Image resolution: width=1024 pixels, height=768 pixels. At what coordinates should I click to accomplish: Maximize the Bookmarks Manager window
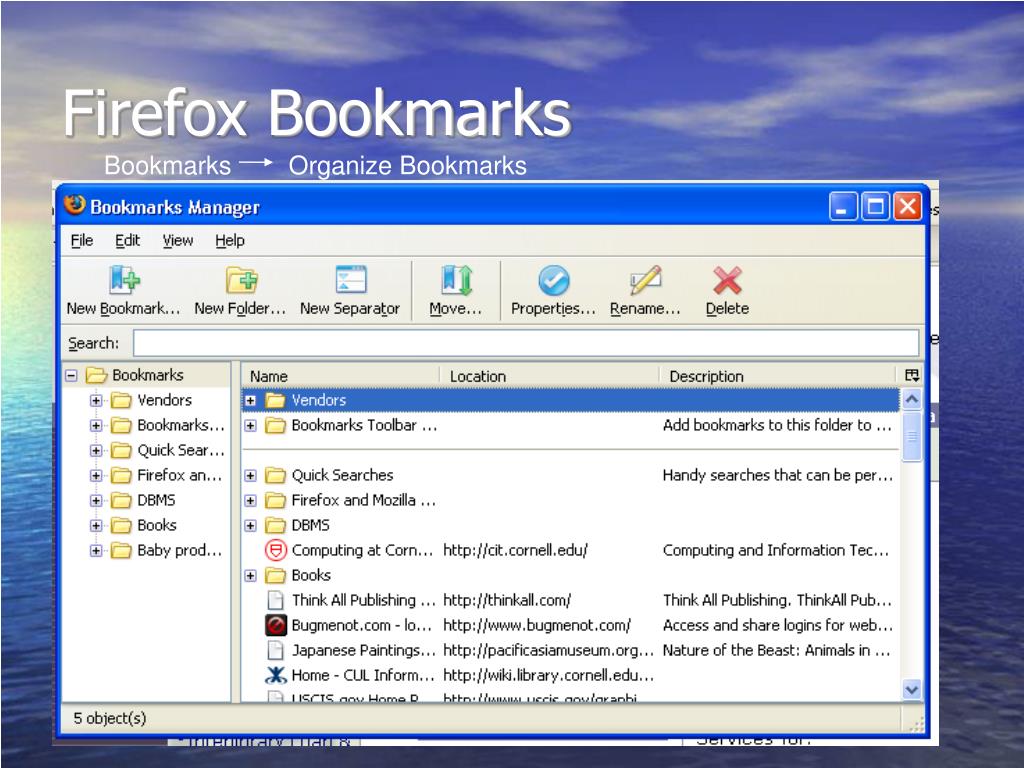pyautogui.click(x=875, y=206)
